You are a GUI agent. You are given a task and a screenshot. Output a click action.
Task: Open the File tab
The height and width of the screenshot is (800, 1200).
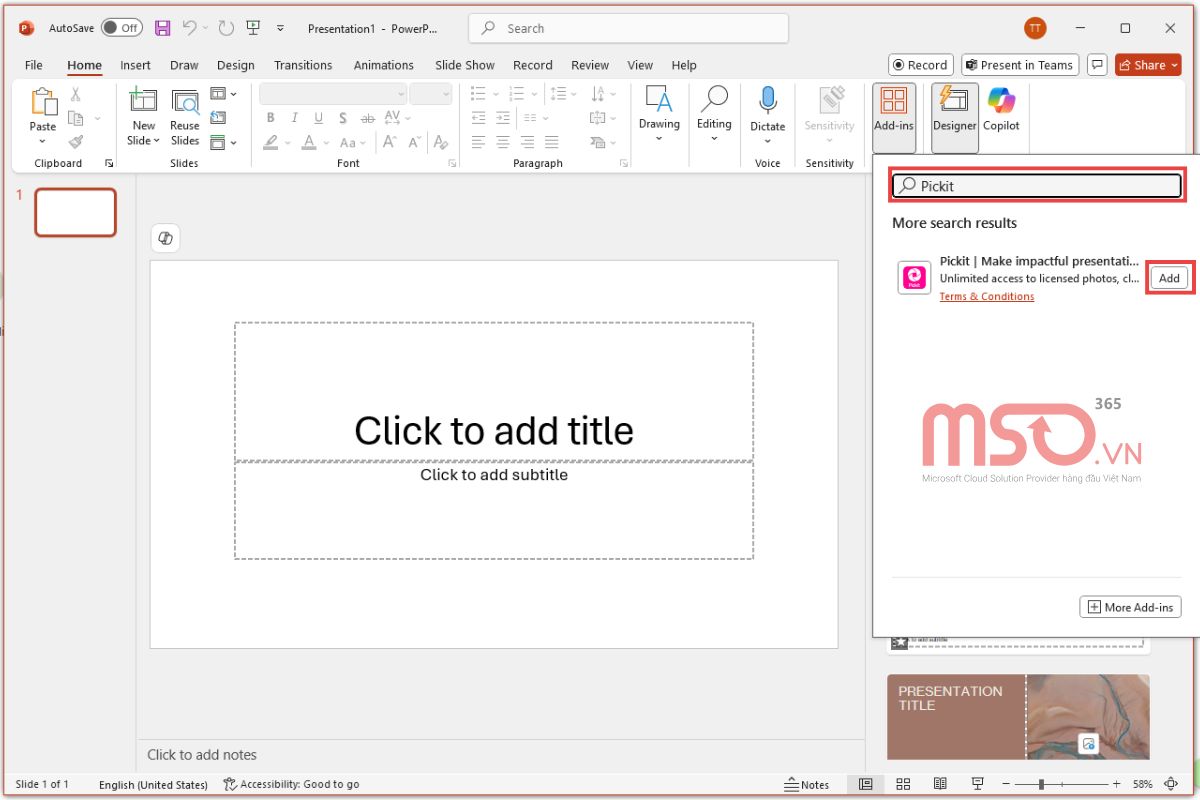34,65
